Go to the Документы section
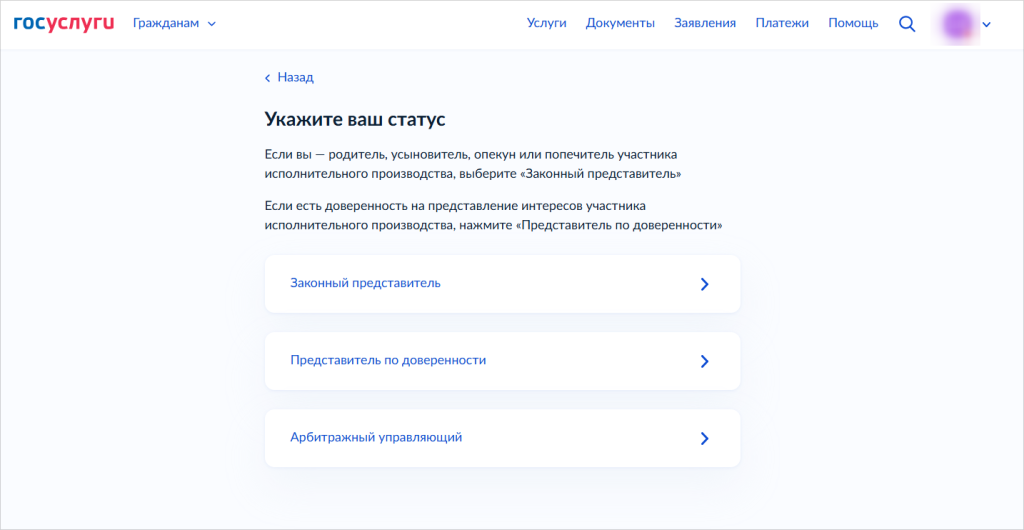Screen dimensions: 1024x530 coord(620,23)
